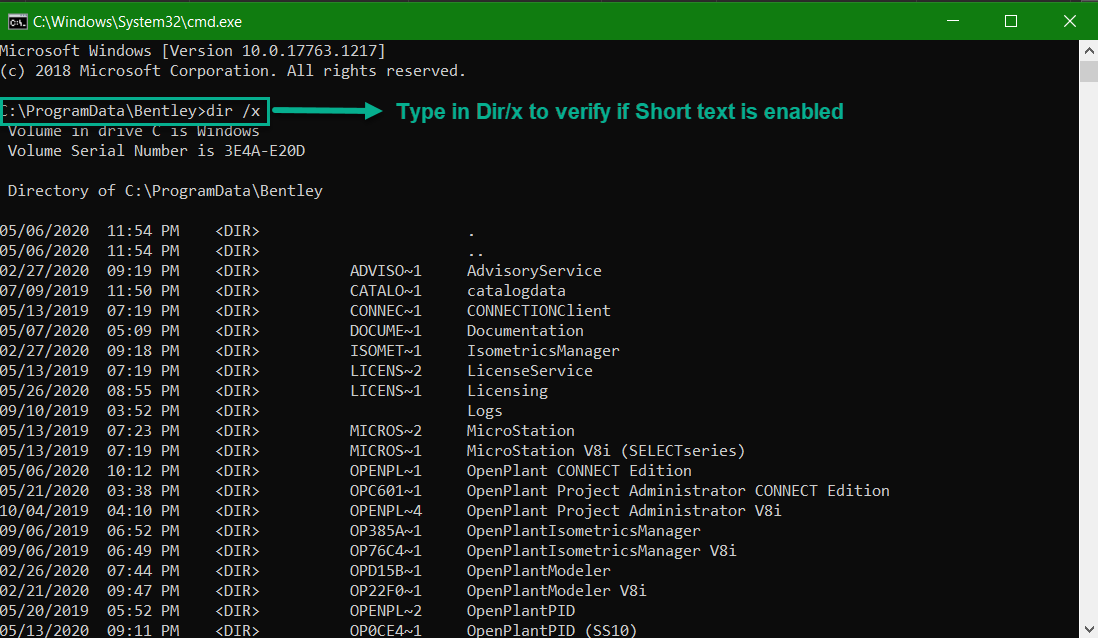This screenshot has width=1098, height=638.
Task: Click the vertical scrollbar thumb
Action: click(x=1088, y=71)
